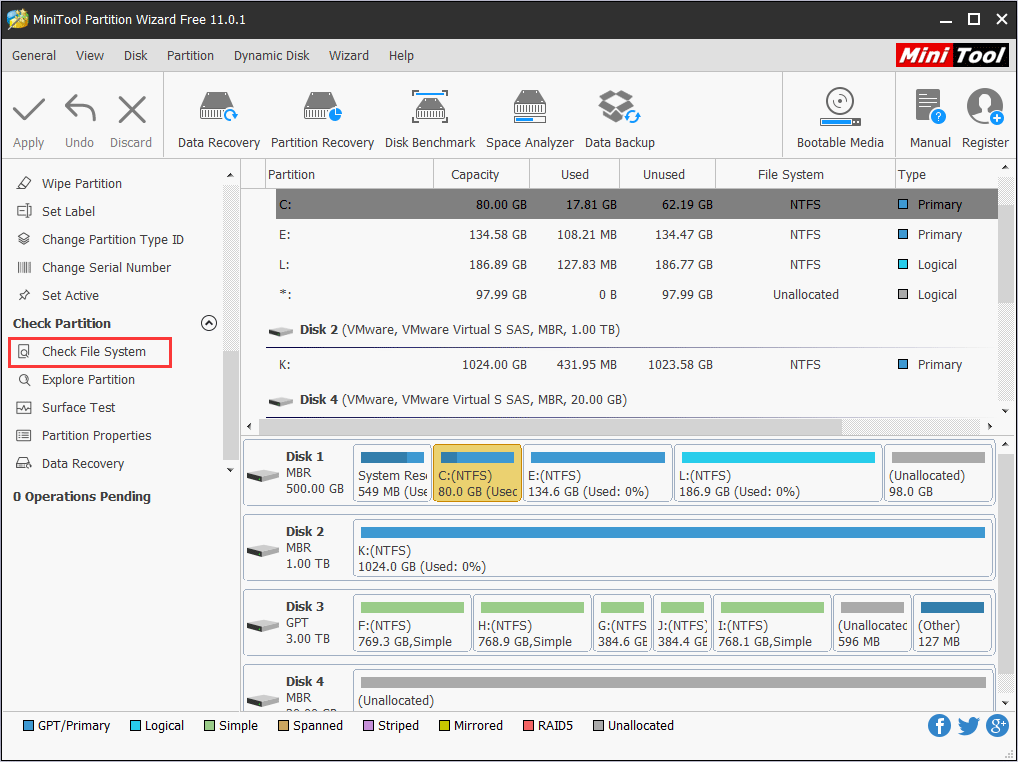The width and height of the screenshot is (1018, 762).
Task: Select I:(NTFS) block on Disk 3
Action: coord(772,623)
